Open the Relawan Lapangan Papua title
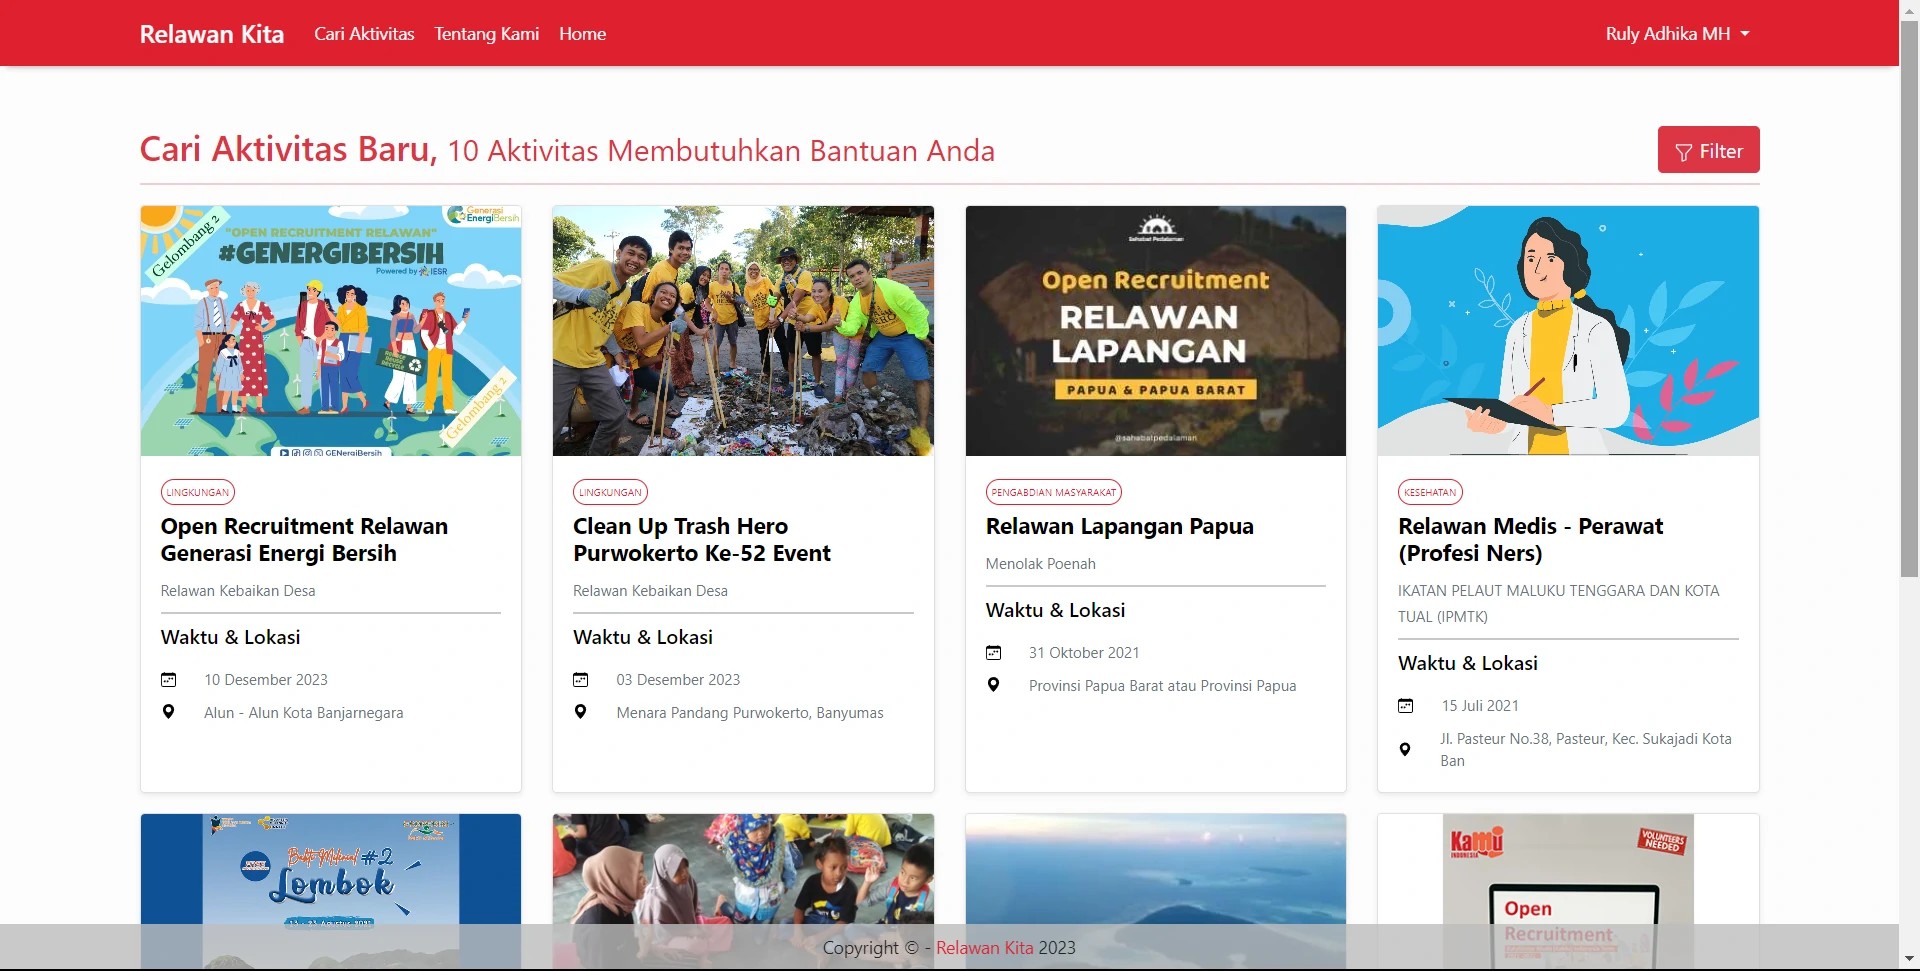1920x971 pixels. coord(1120,527)
